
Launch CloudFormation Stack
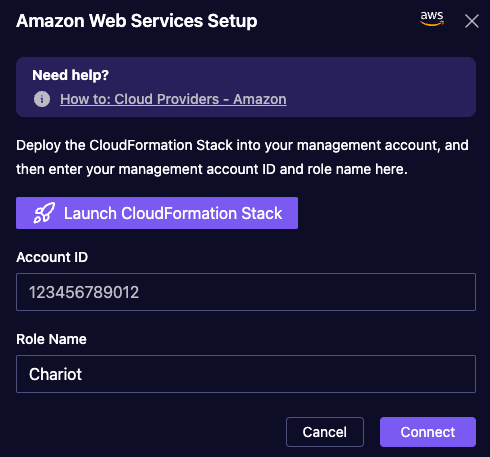157,213
